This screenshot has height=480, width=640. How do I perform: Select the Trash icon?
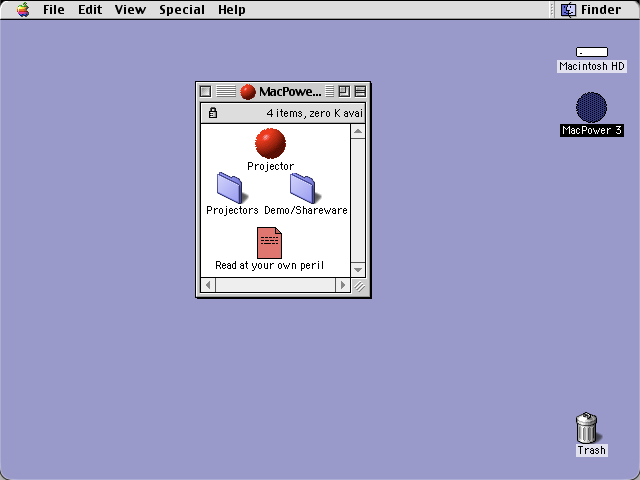click(x=587, y=427)
